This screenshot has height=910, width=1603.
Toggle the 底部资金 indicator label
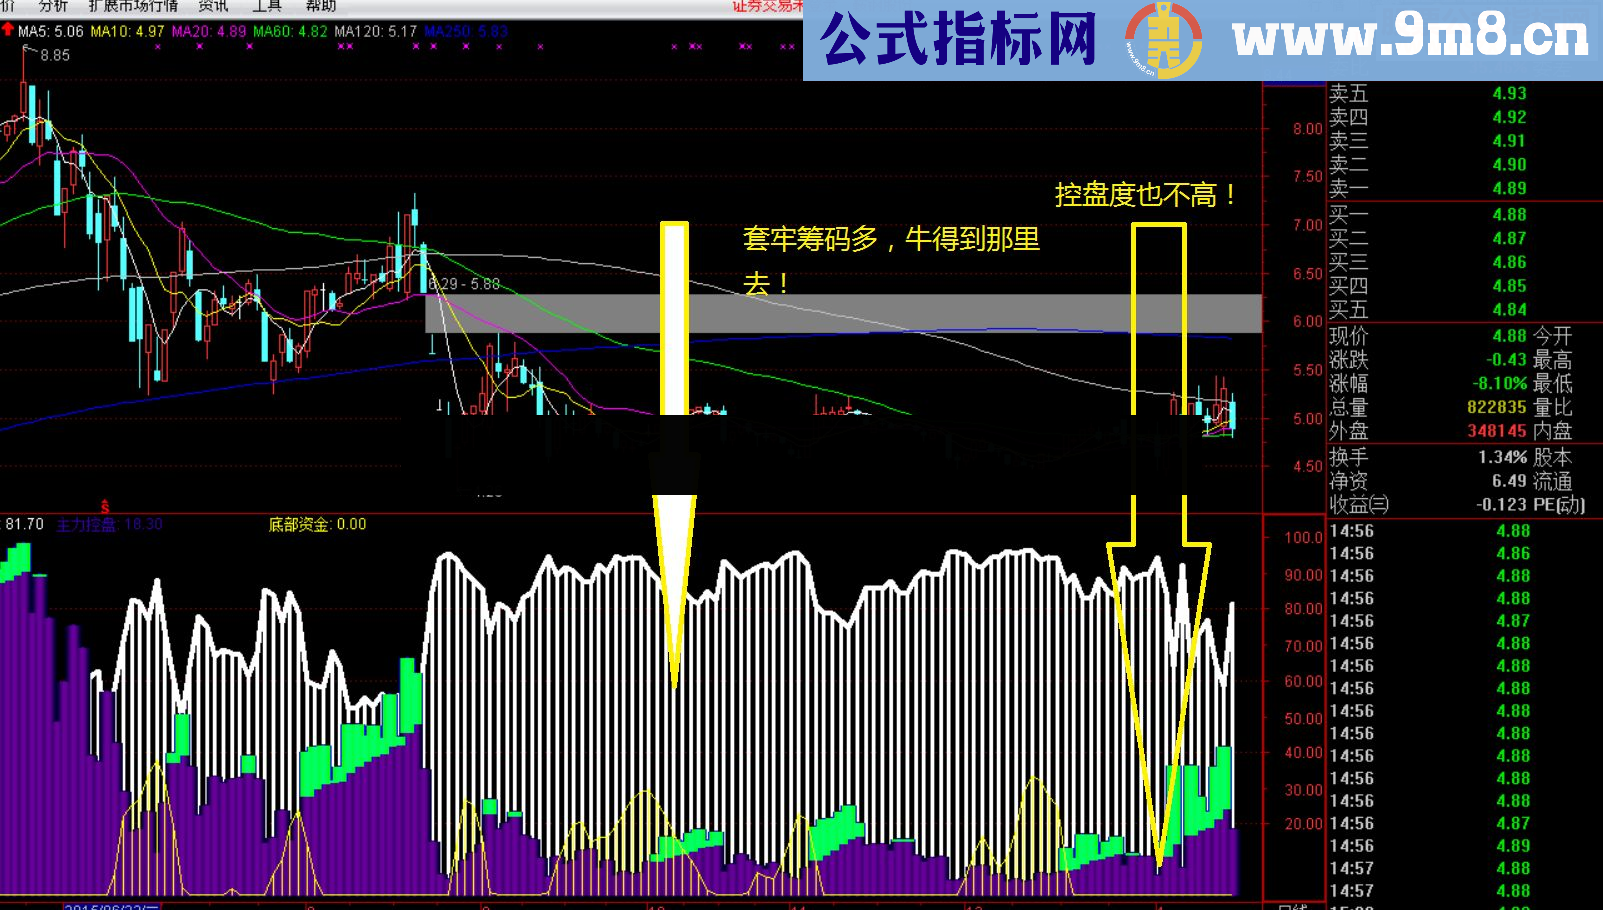[x=300, y=523]
